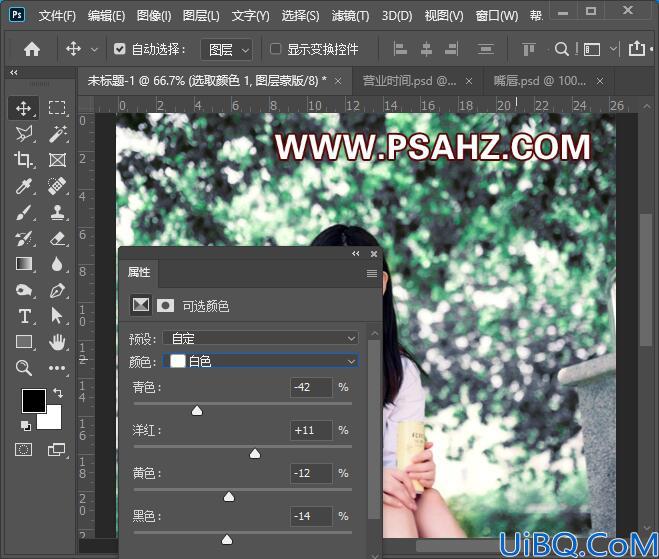Click the share export icon
659x559 pixels.
[x=637, y=48]
